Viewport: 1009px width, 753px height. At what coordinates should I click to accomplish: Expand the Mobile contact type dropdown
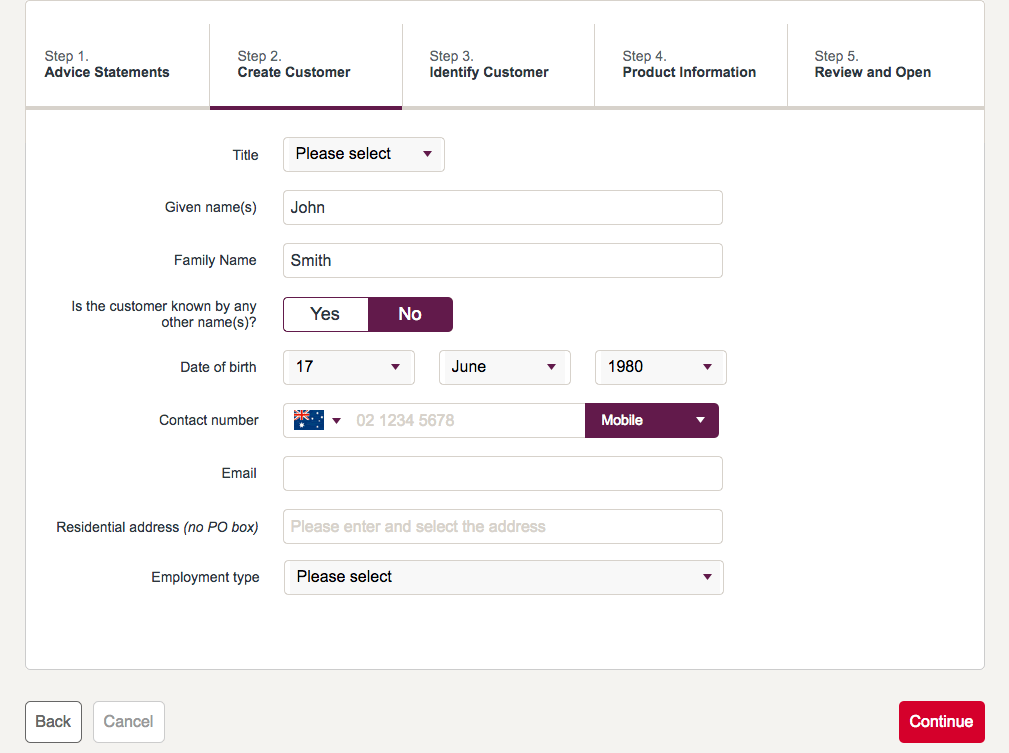click(651, 421)
